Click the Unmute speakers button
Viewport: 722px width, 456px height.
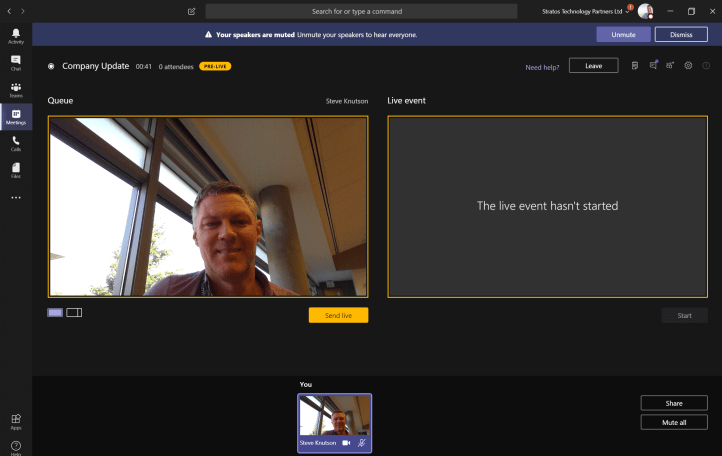point(623,35)
